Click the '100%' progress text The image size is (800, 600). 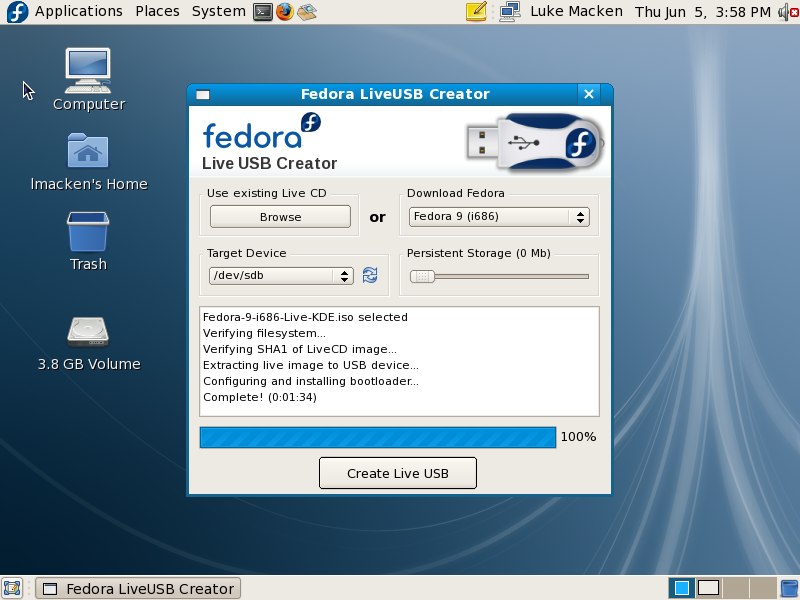tap(578, 437)
